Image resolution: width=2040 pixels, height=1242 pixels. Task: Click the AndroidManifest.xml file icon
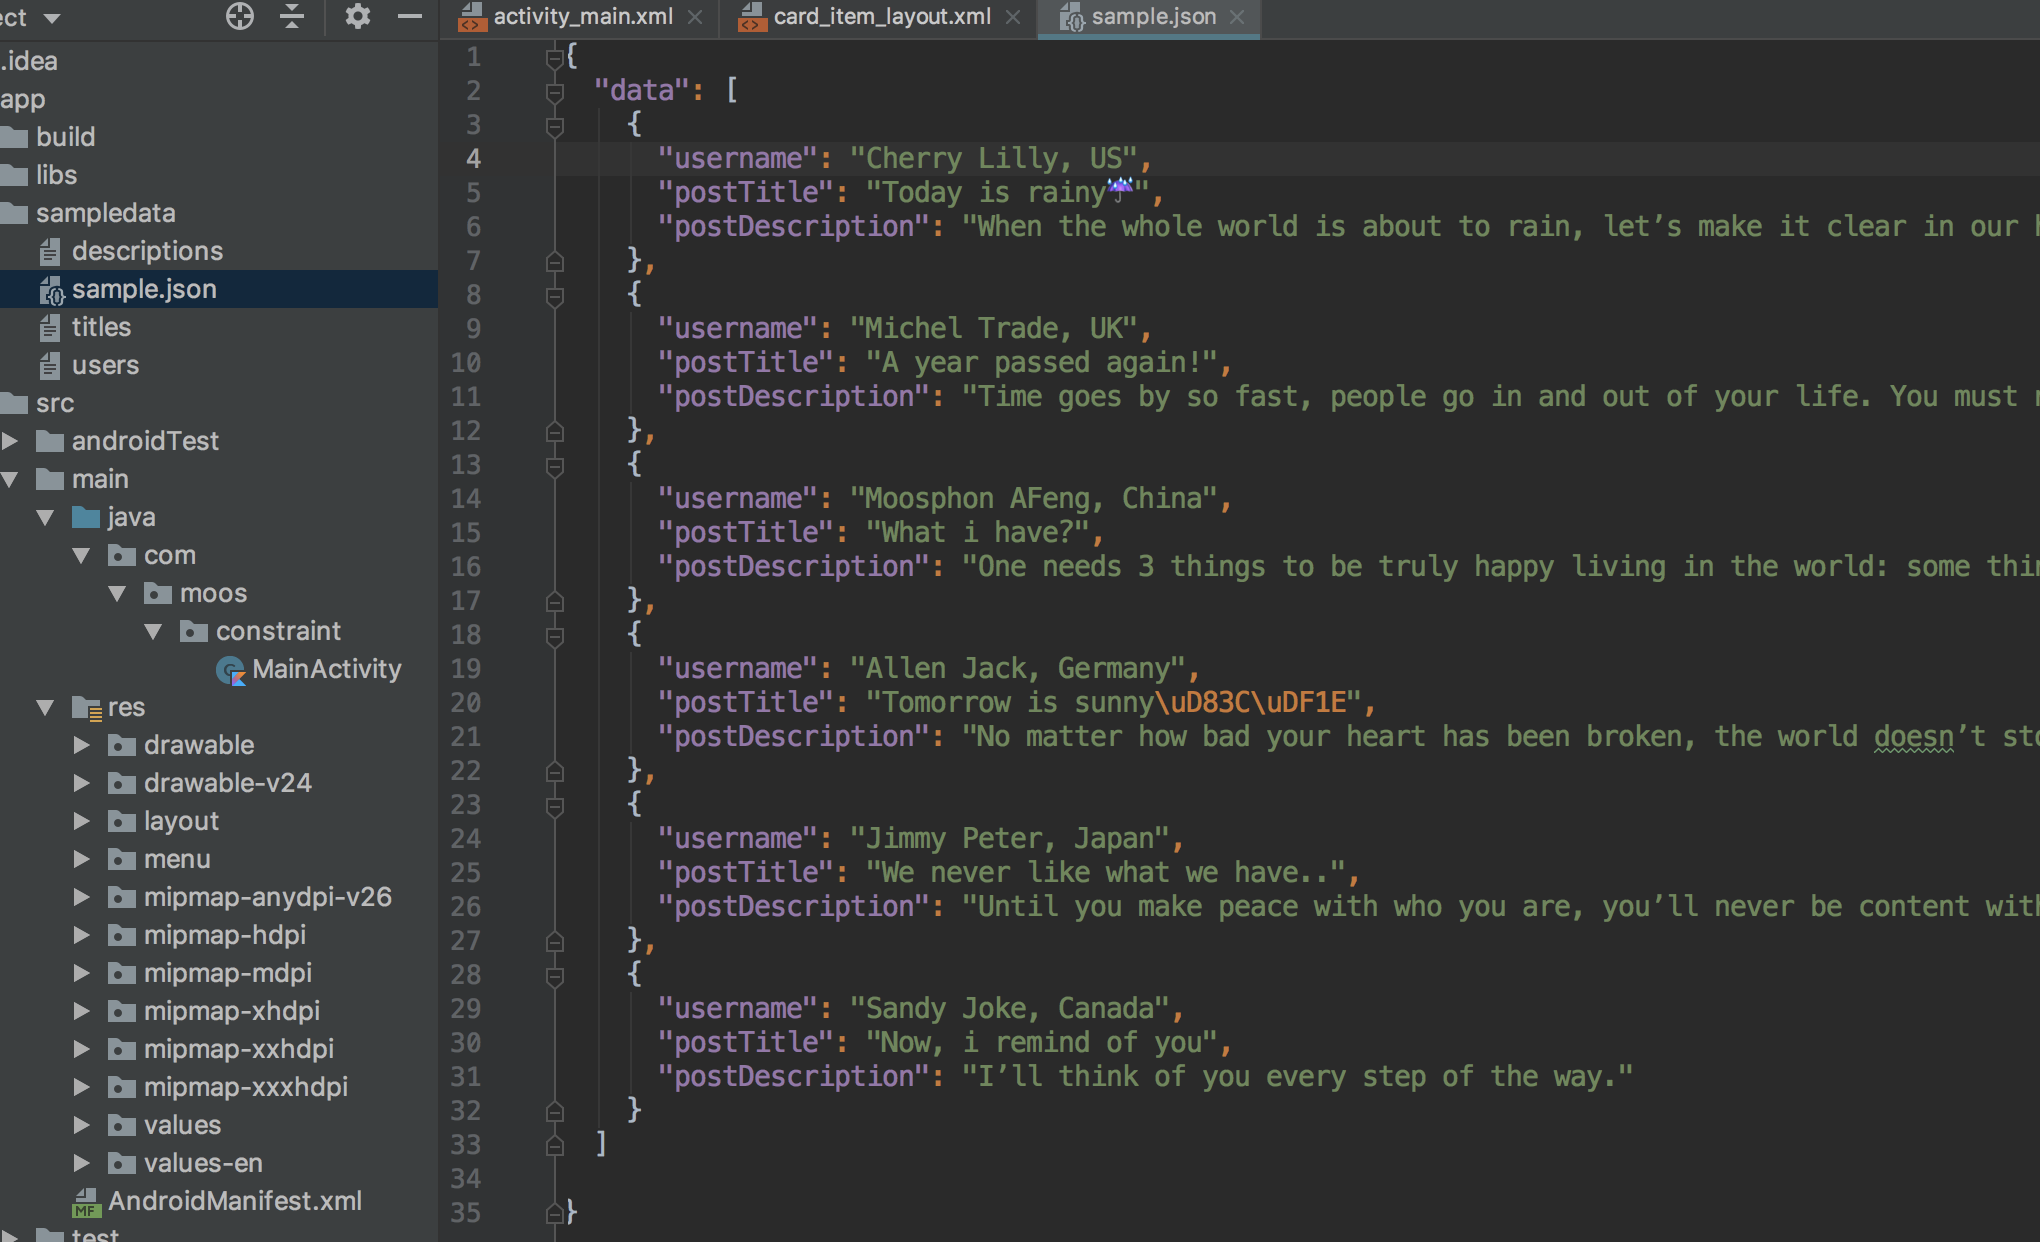[86, 1202]
